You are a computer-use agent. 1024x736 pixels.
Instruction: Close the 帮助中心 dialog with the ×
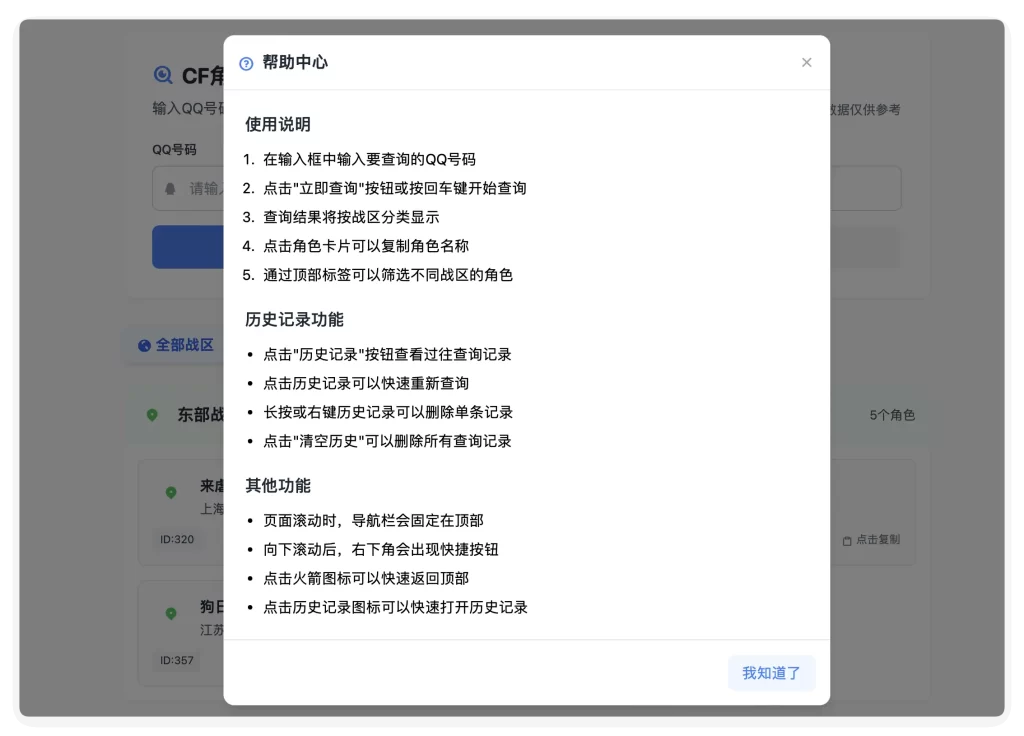tap(806, 62)
